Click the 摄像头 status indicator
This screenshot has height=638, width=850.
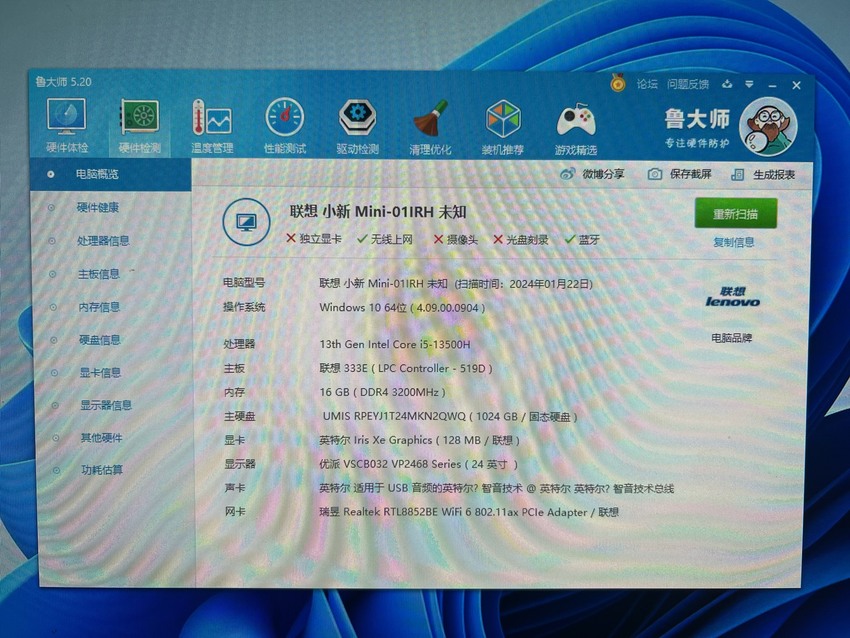coord(455,239)
